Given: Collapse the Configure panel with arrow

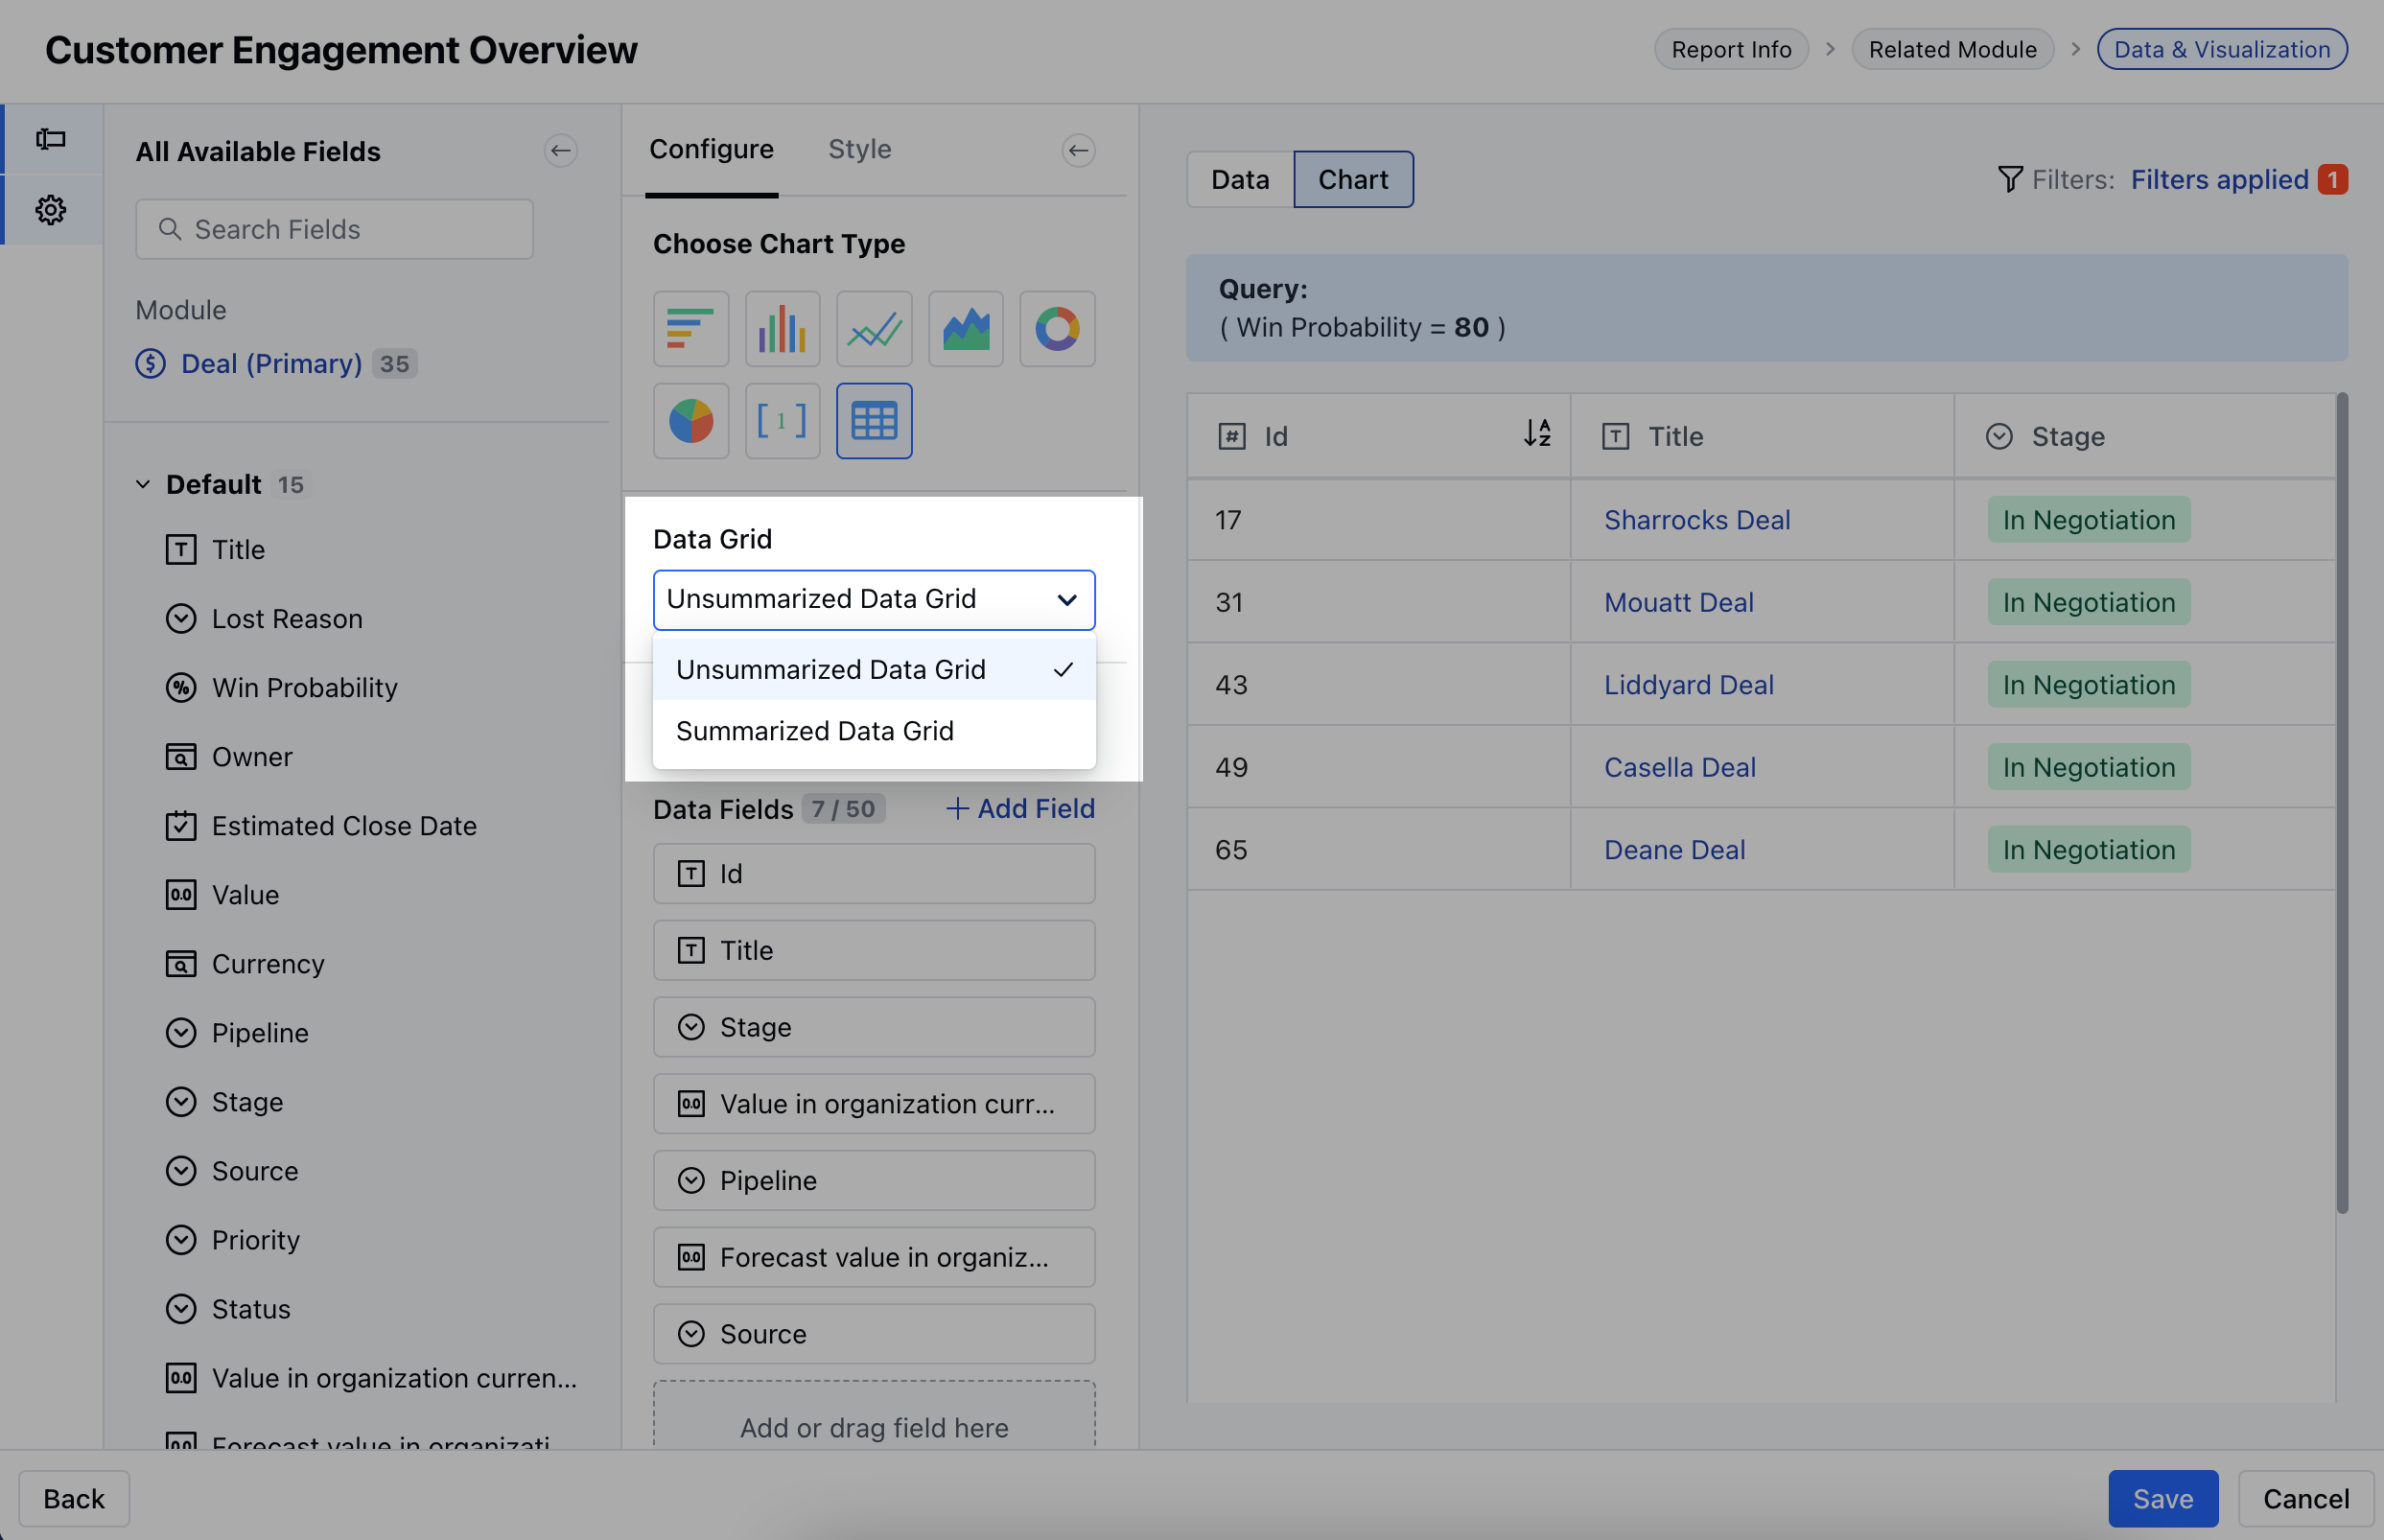Looking at the screenshot, I should pos(1078,151).
